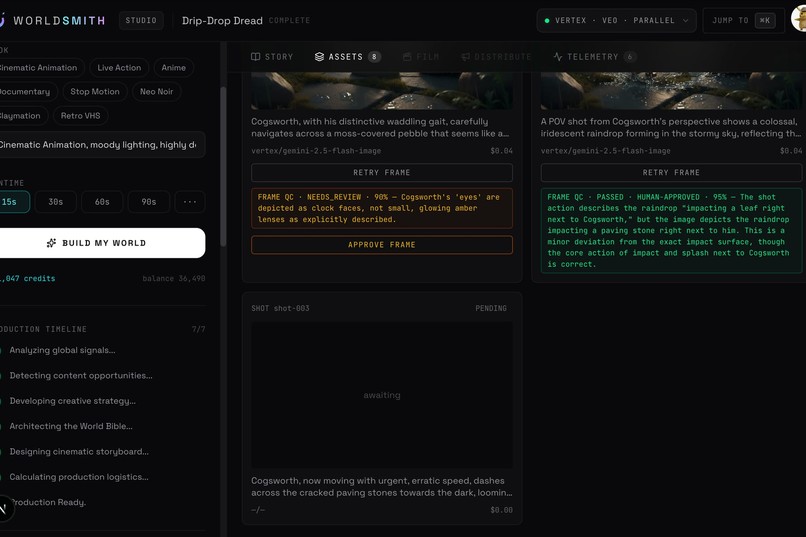This screenshot has height=537, width=806.
Task: Click the COMPLETE status label
Action: 289,21
